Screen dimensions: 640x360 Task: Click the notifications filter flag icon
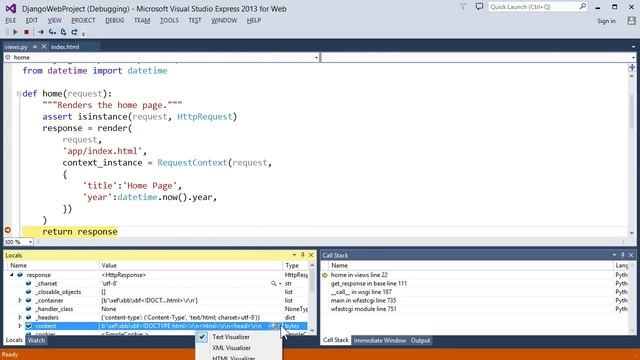click(463, 7)
